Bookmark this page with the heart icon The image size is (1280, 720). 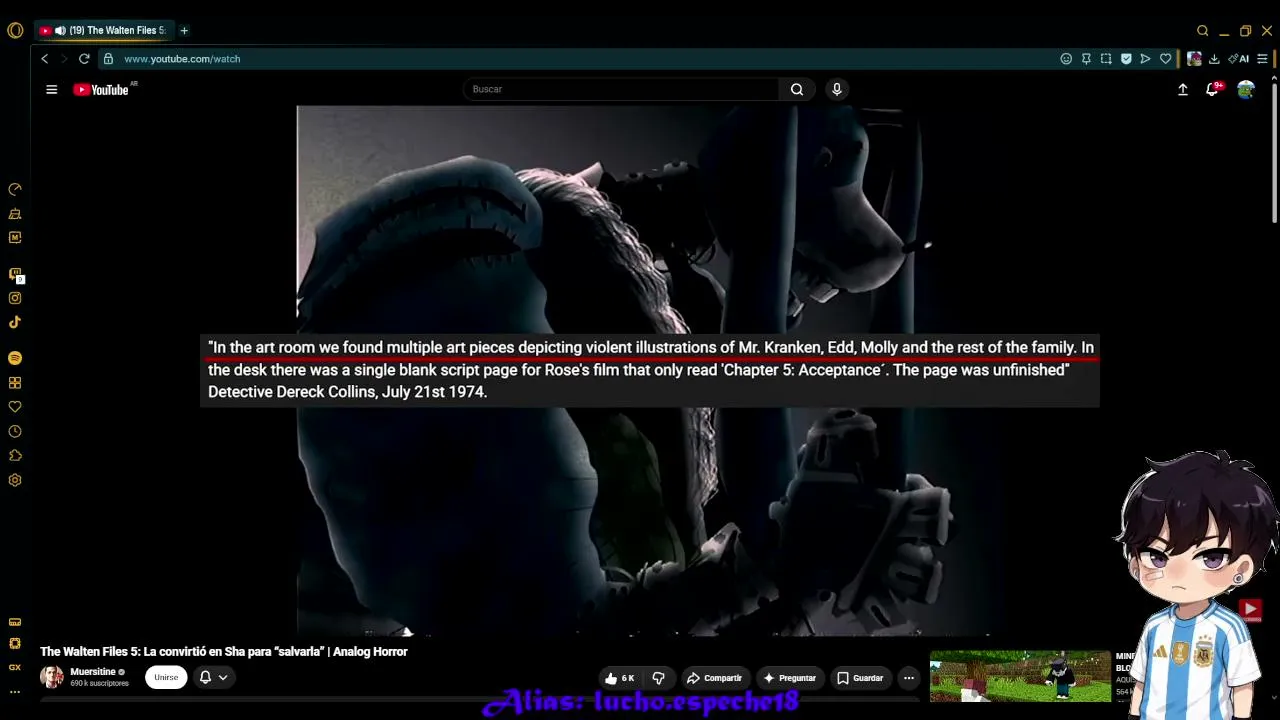1166,59
